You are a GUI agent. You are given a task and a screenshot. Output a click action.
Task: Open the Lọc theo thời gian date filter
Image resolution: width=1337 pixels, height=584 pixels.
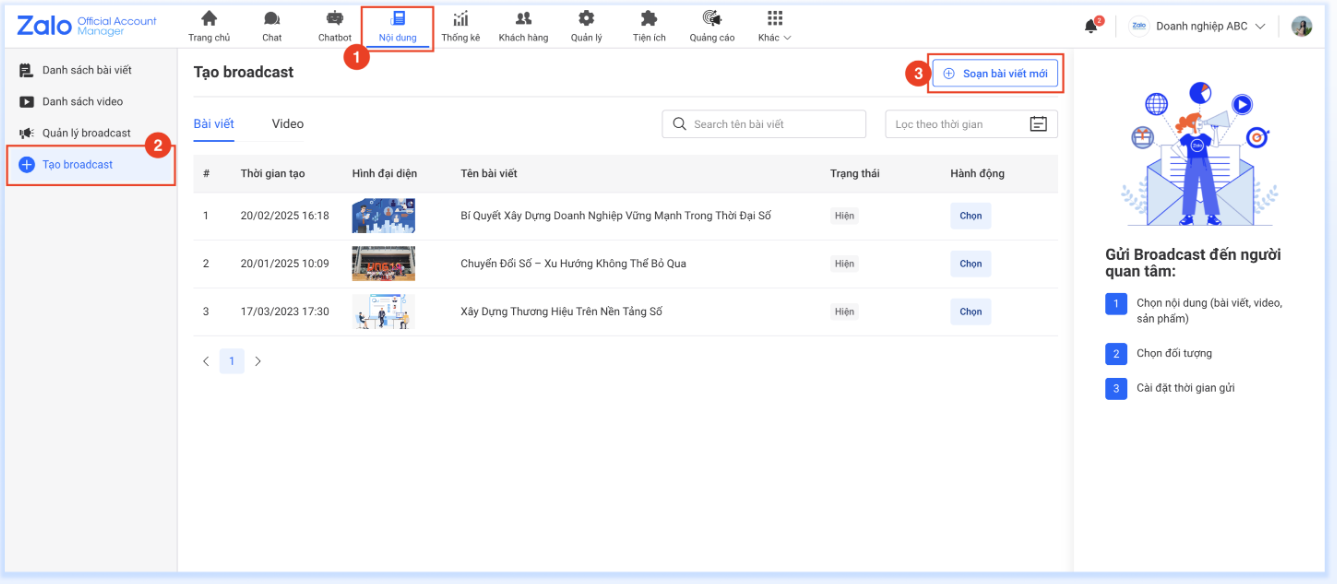[x=971, y=124]
